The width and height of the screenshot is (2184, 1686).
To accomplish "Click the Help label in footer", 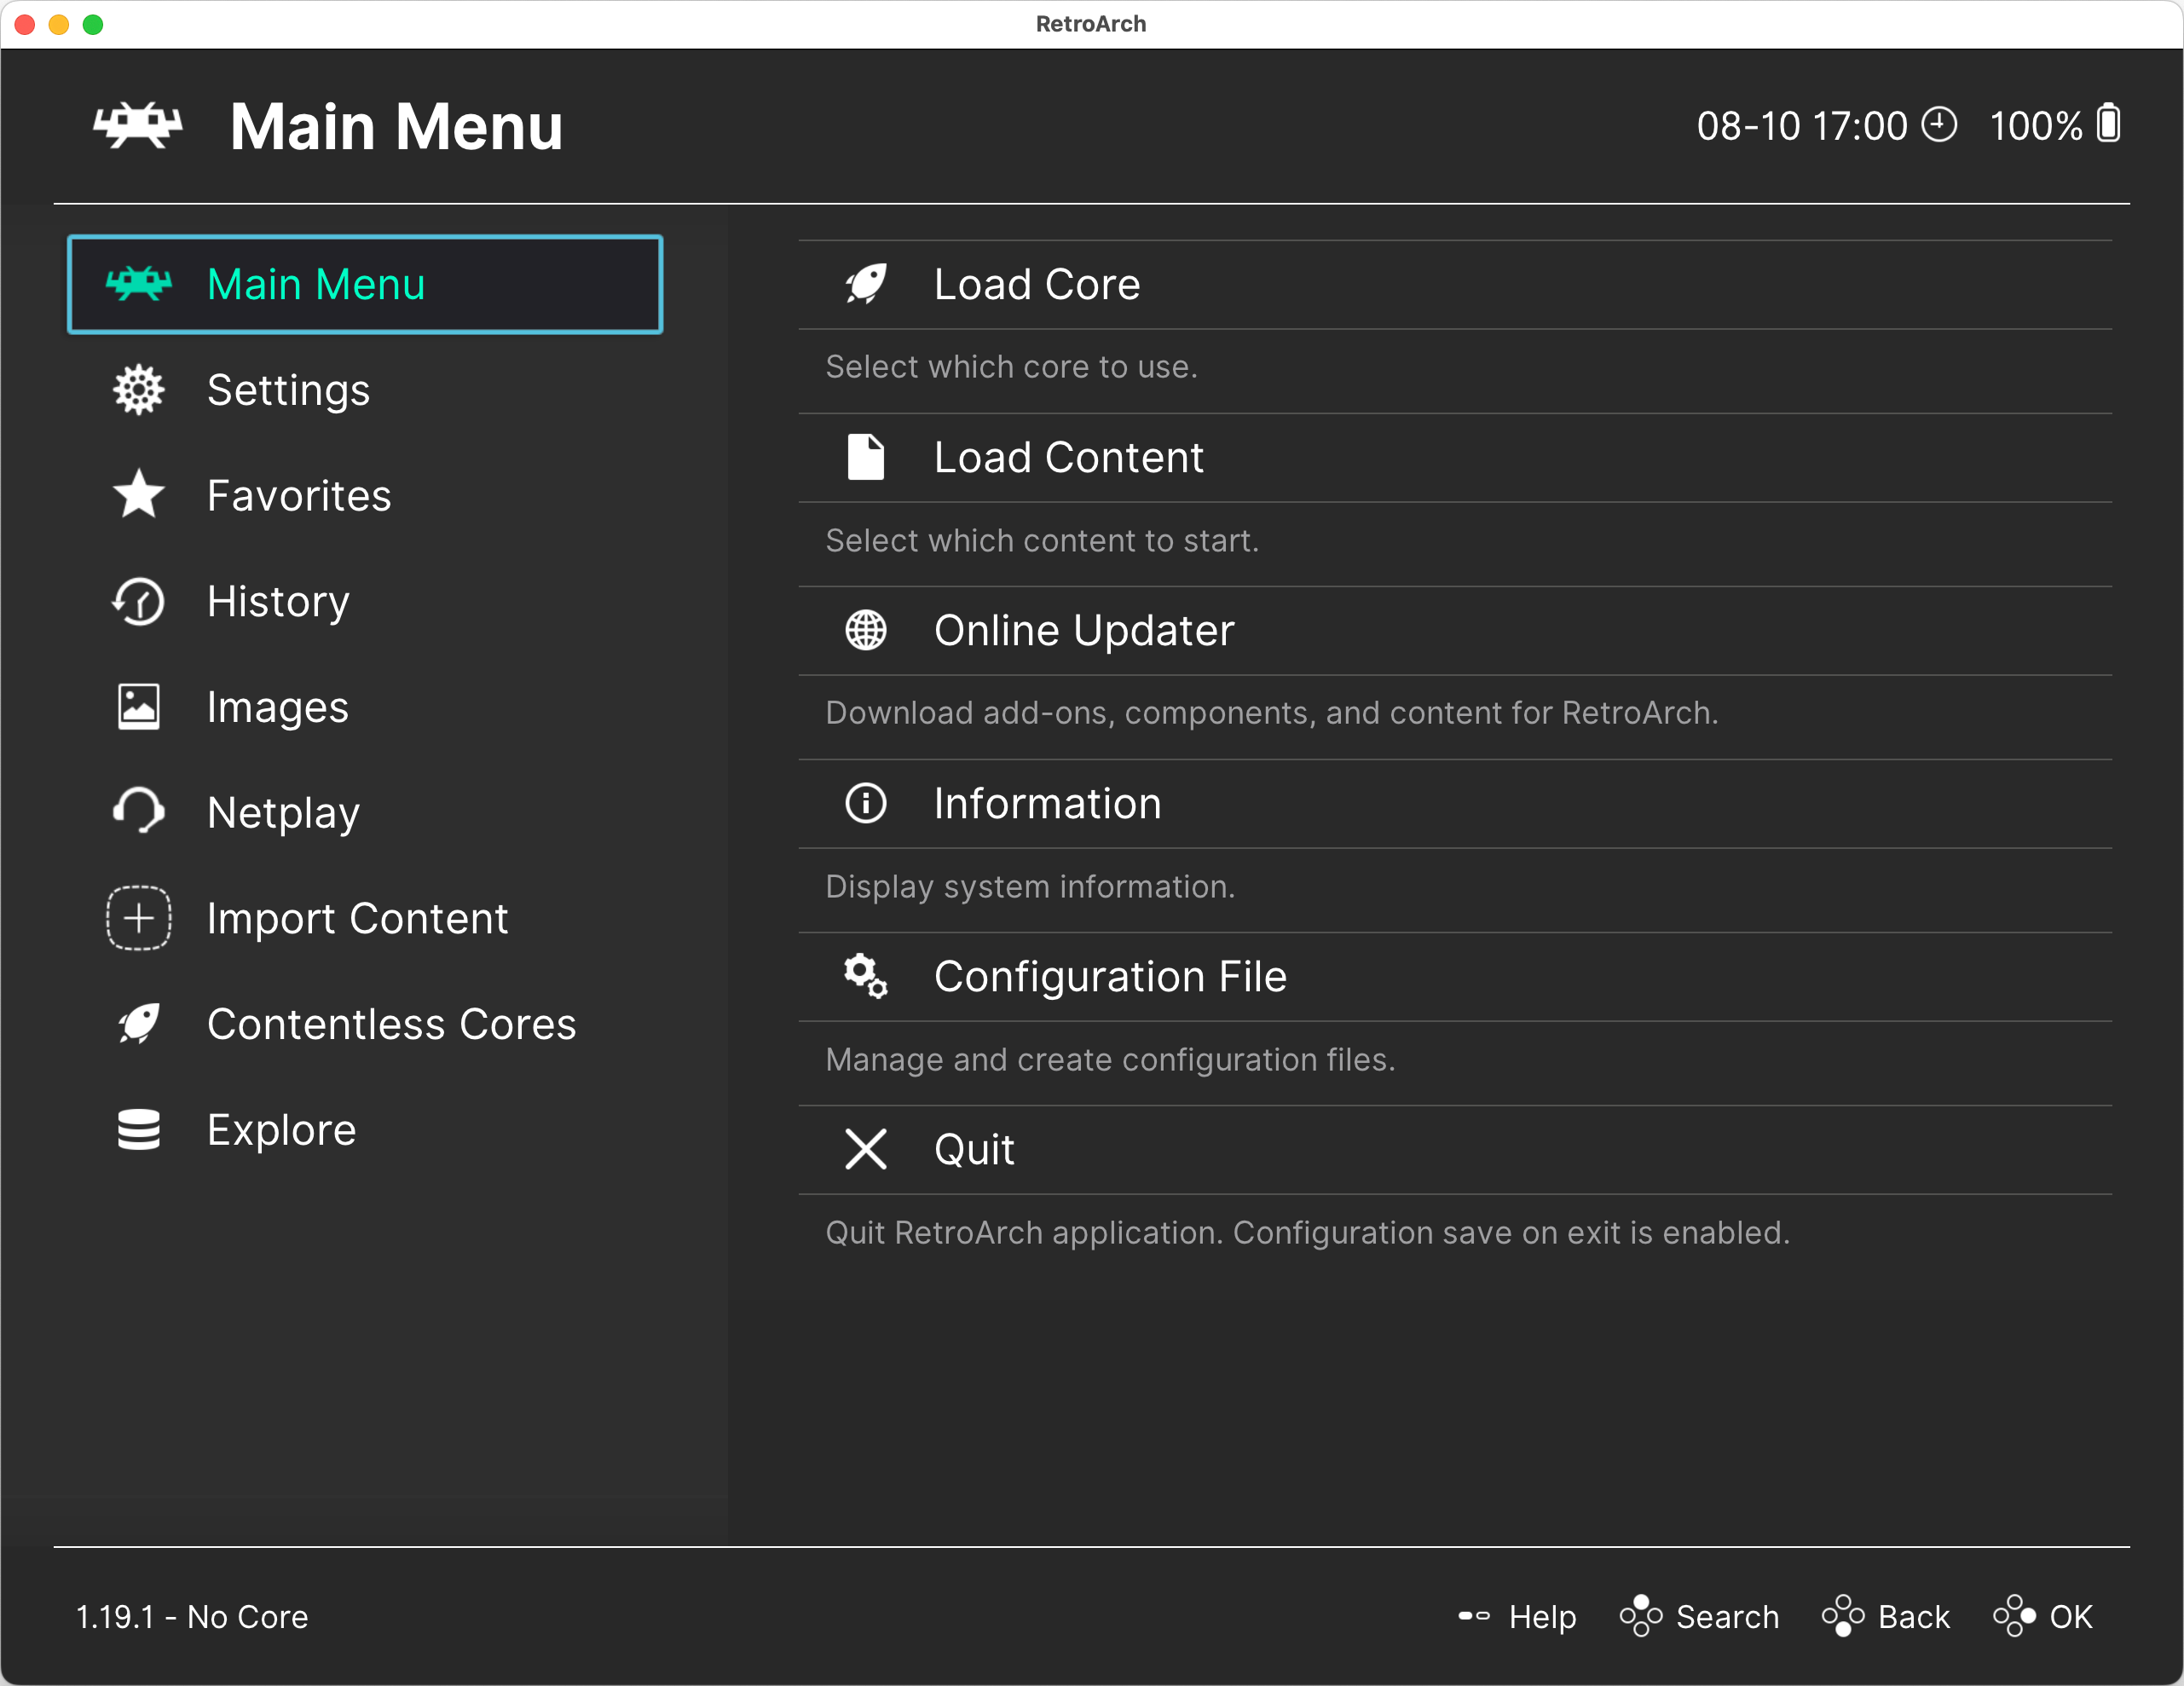I will click(1542, 1617).
